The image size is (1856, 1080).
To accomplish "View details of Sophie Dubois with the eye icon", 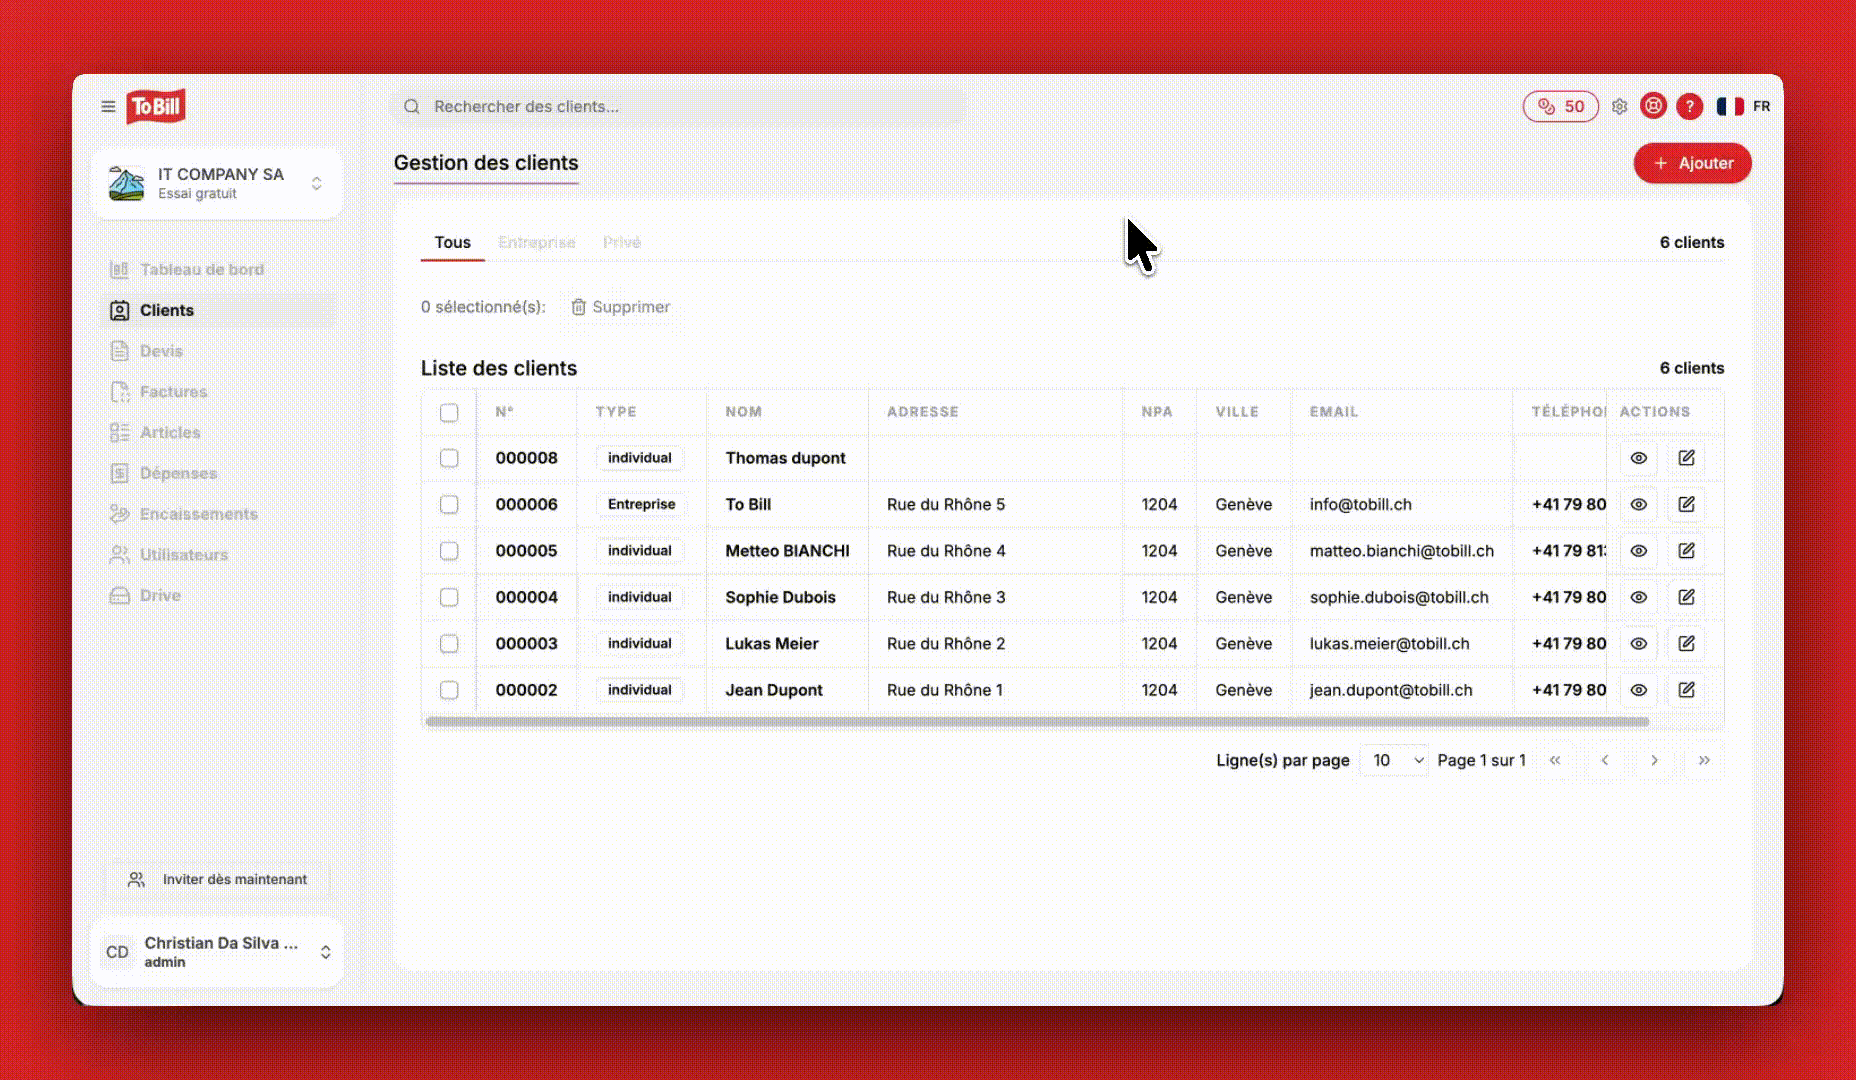I will coord(1638,597).
